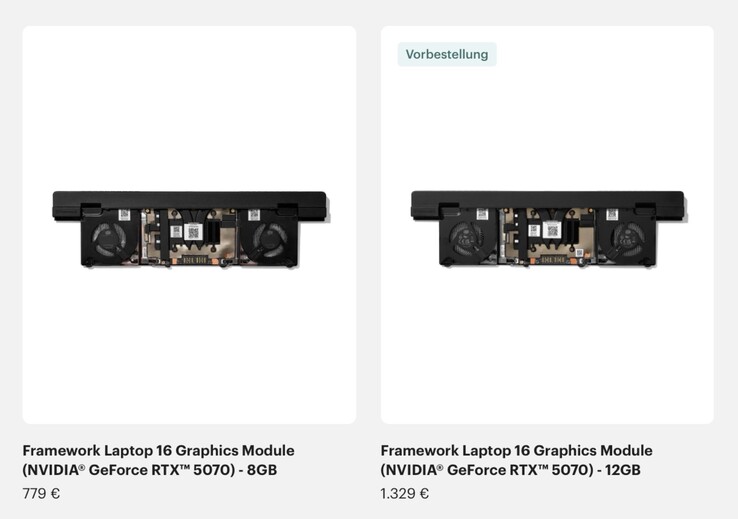Click QR label on 8GB module's left fan

coord(124,215)
